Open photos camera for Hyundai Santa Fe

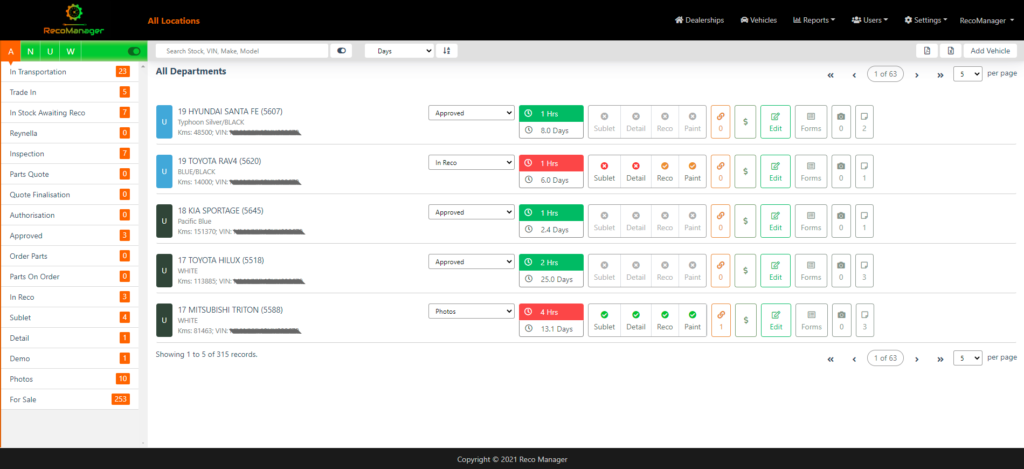pos(840,122)
